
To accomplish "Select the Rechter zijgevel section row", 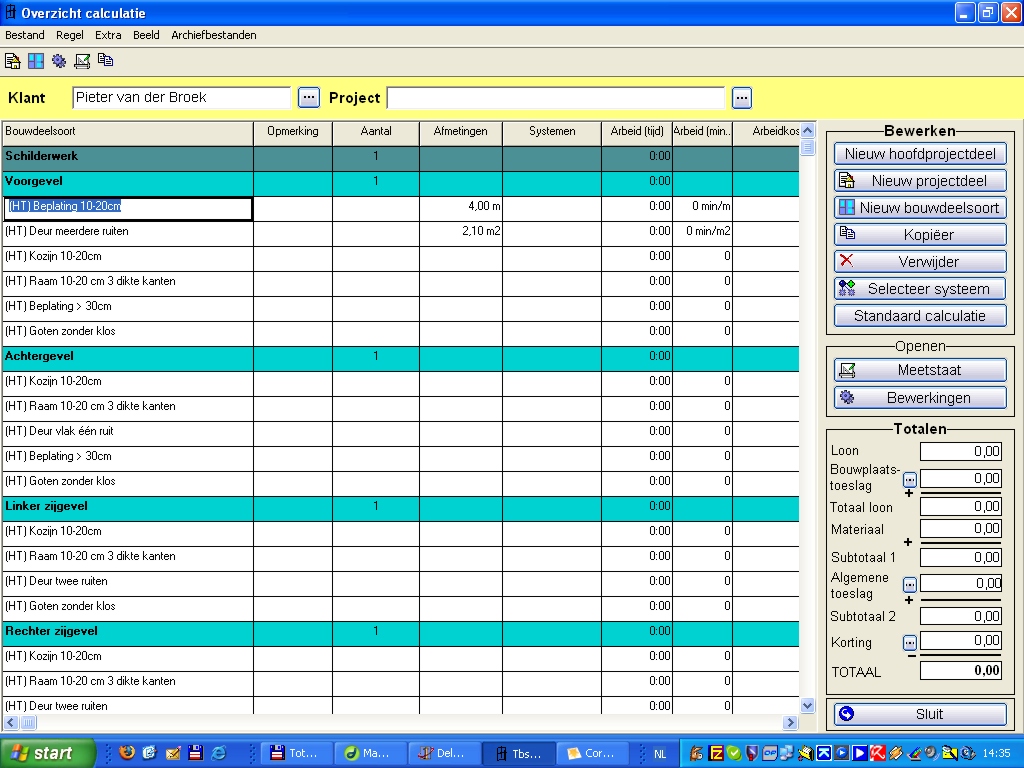I will pyautogui.click(x=401, y=632).
